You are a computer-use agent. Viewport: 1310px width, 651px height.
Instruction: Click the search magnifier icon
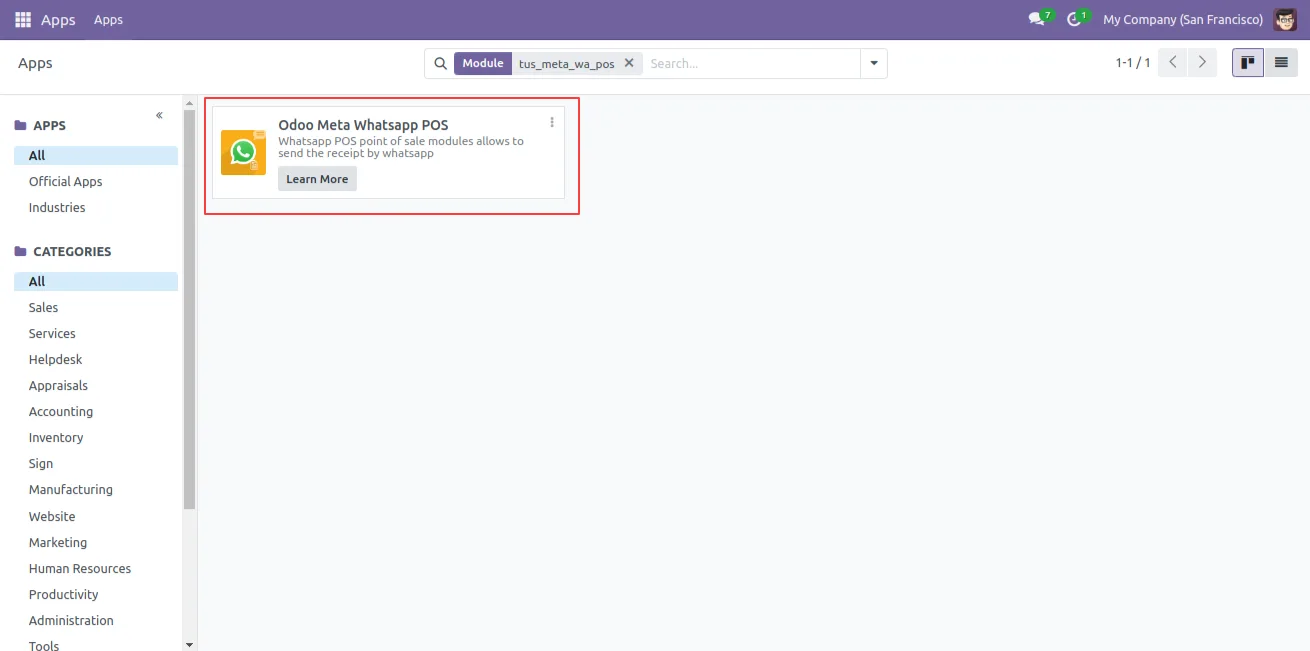(x=440, y=63)
